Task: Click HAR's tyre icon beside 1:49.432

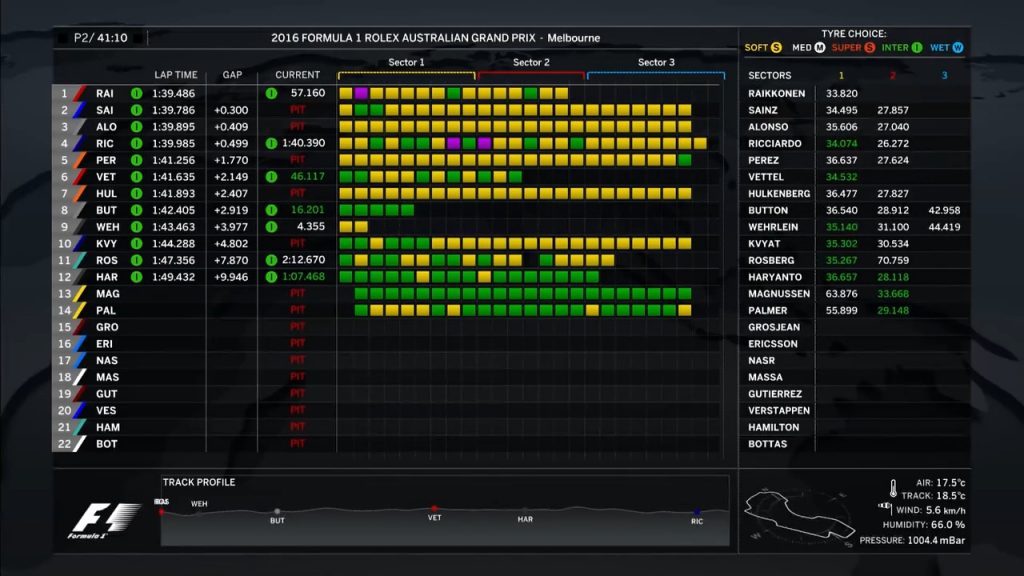Action: [x=136, y=277]
